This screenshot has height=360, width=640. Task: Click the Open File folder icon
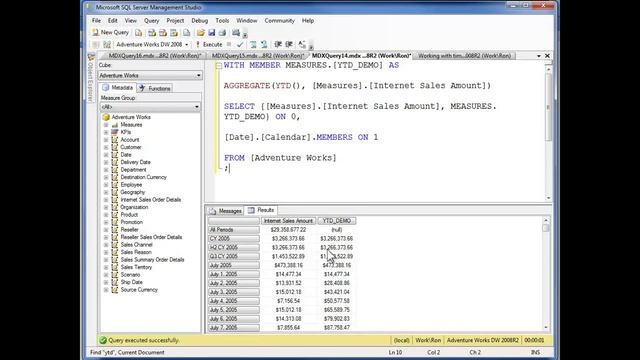click(200, 33)
